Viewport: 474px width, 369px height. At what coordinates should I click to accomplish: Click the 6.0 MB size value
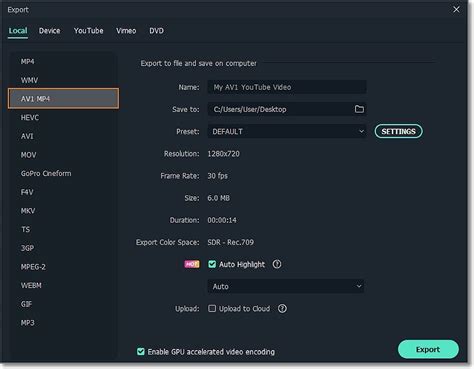pyautogui.click(x=218, y=198)
